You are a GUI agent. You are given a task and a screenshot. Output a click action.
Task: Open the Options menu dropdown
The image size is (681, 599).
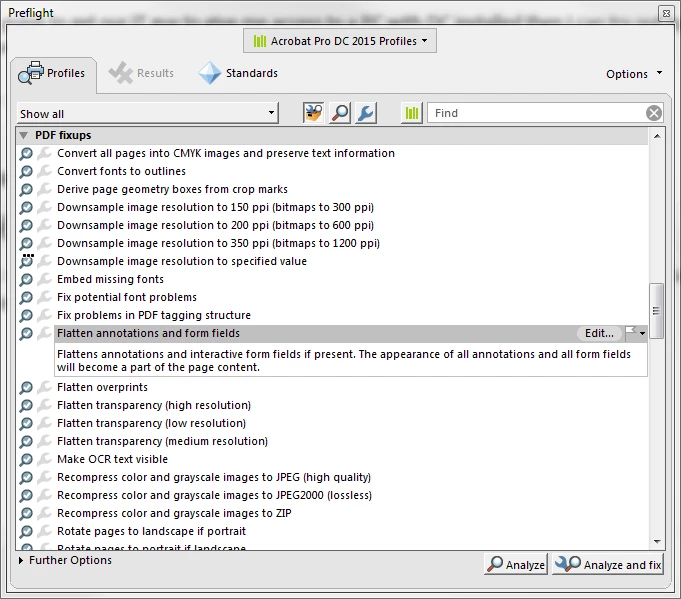point(634,74)
